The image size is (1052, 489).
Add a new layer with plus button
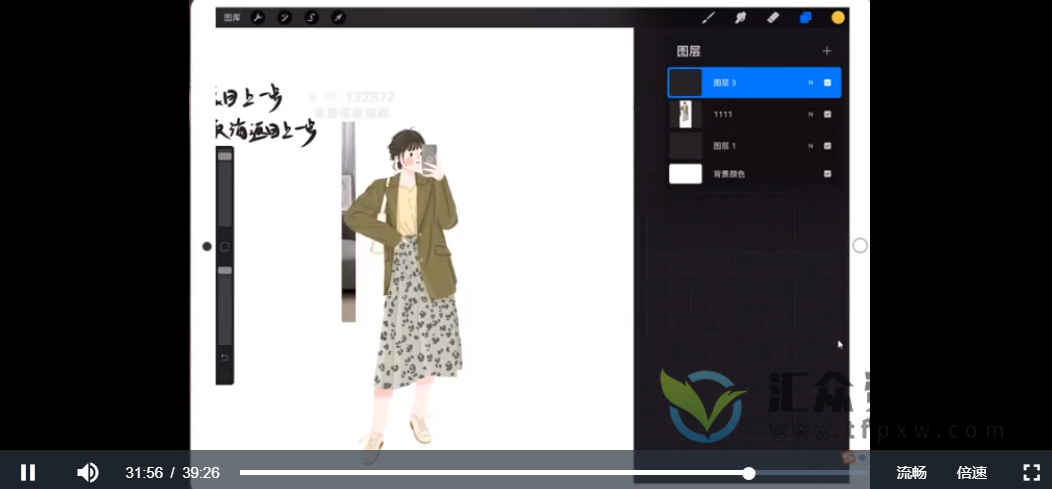click(826, 51)
